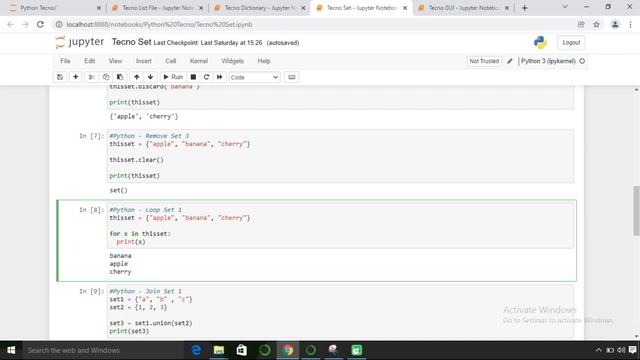Open the Cell menu
This screenshot has height=360, width=640.
[171, 61]
